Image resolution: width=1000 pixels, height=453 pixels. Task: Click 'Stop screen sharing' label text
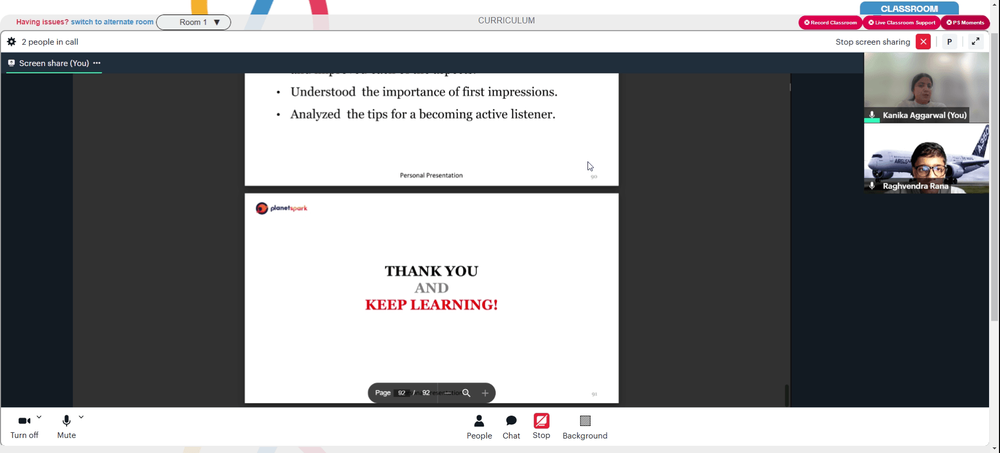click(872, 42)
